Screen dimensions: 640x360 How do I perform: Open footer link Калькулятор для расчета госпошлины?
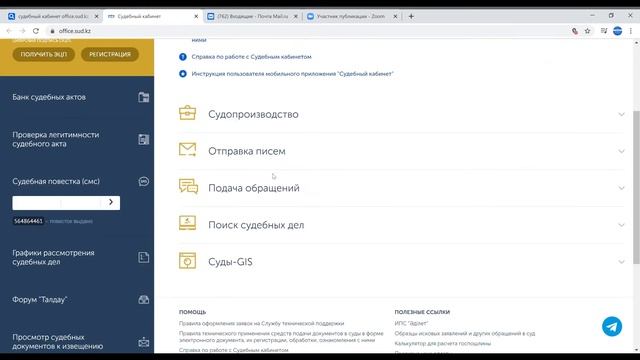click(442, 344)
